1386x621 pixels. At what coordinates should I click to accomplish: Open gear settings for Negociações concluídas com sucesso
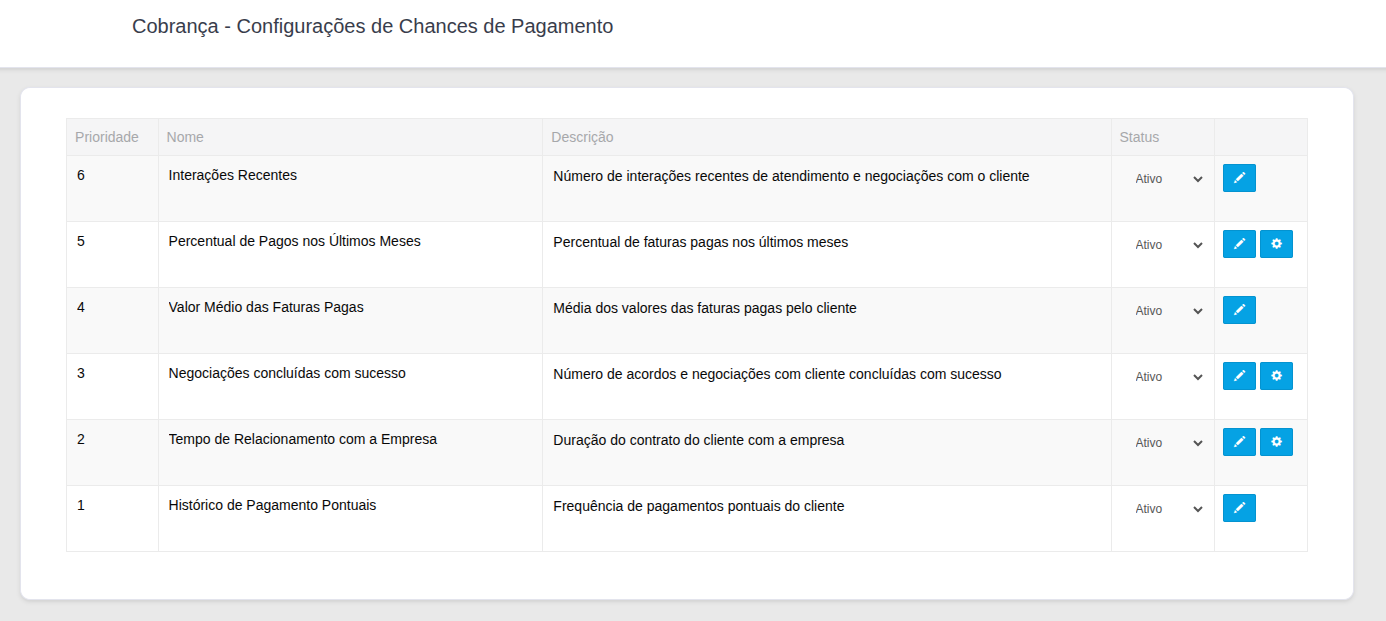point(1276,376)
